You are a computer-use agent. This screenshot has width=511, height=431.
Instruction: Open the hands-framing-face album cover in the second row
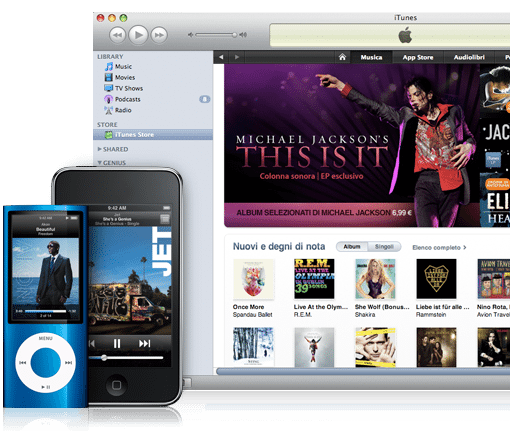coord(375,347)
